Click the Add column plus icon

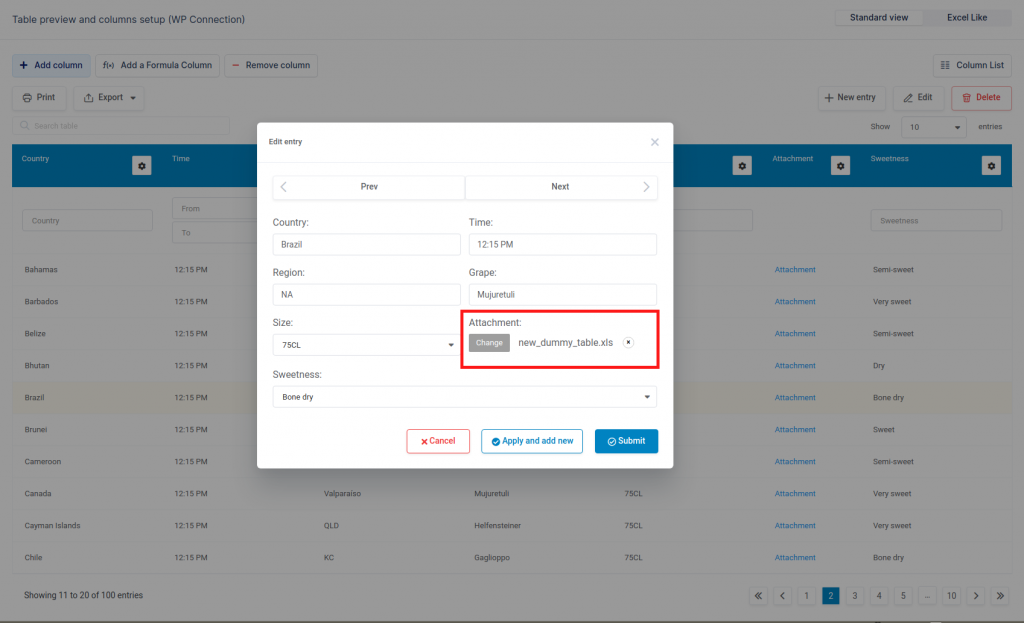tap(23, 65)
